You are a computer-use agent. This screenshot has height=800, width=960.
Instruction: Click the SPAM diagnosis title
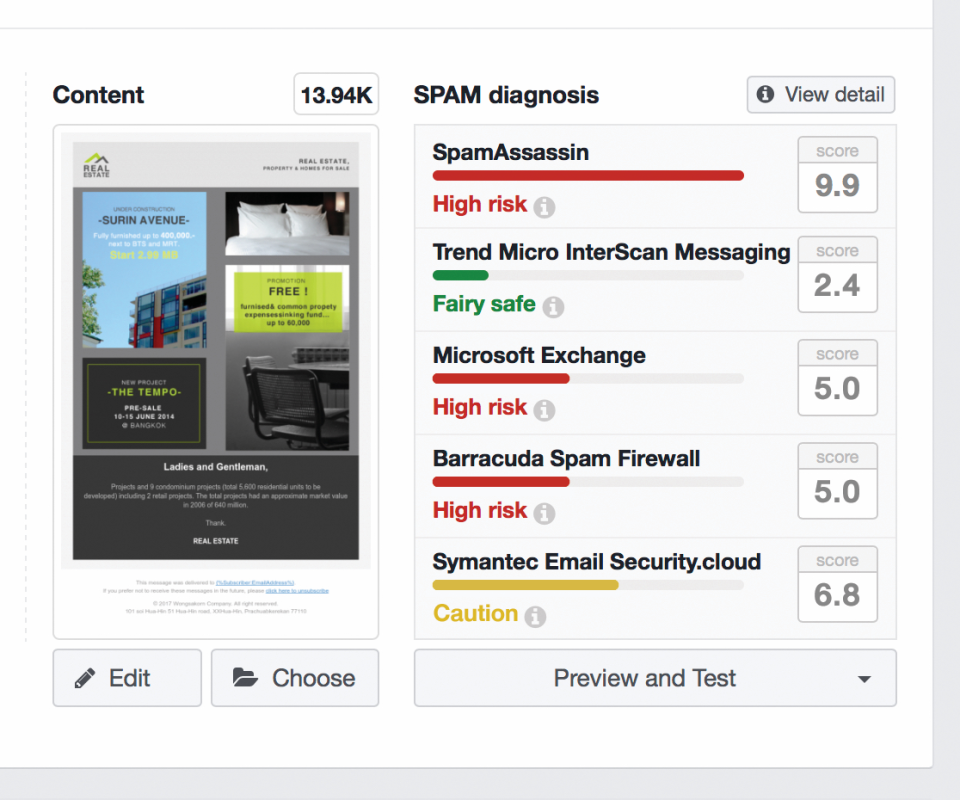coord(506,95)
